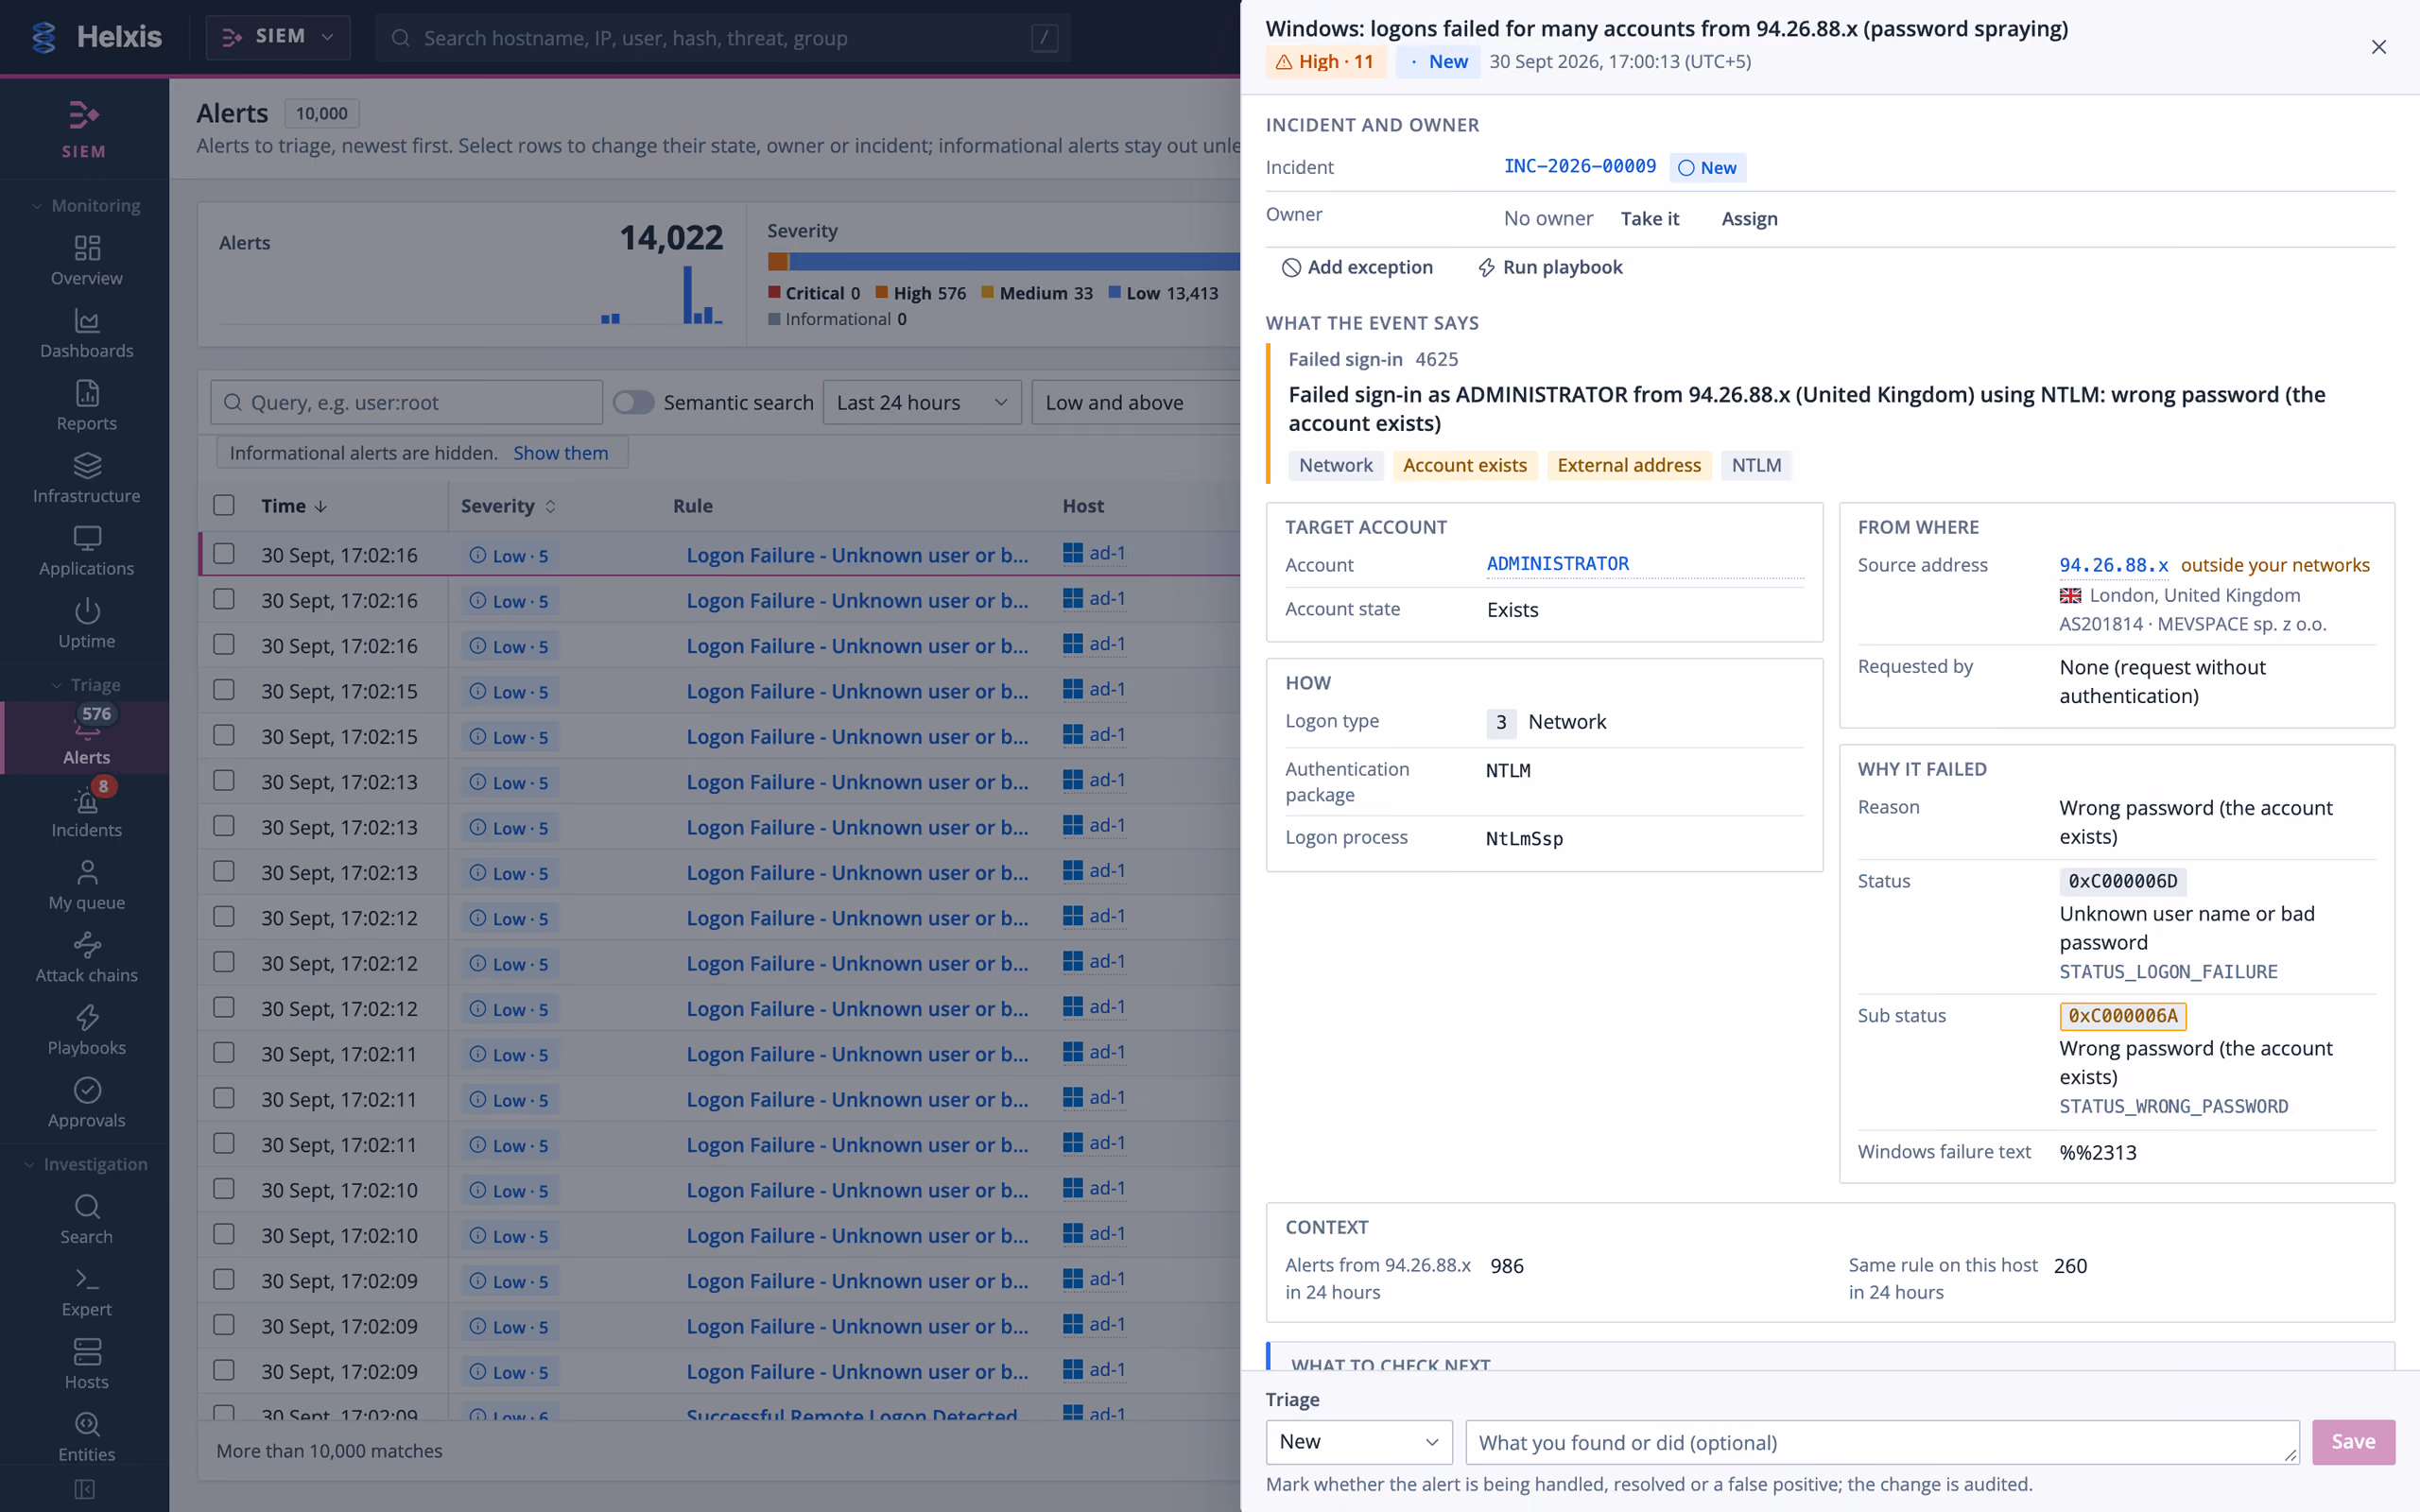Open Expert console sidebar icon
Image resolution: width=2420 pixels, height=1512 pixels.
[x=87, y=1292]
